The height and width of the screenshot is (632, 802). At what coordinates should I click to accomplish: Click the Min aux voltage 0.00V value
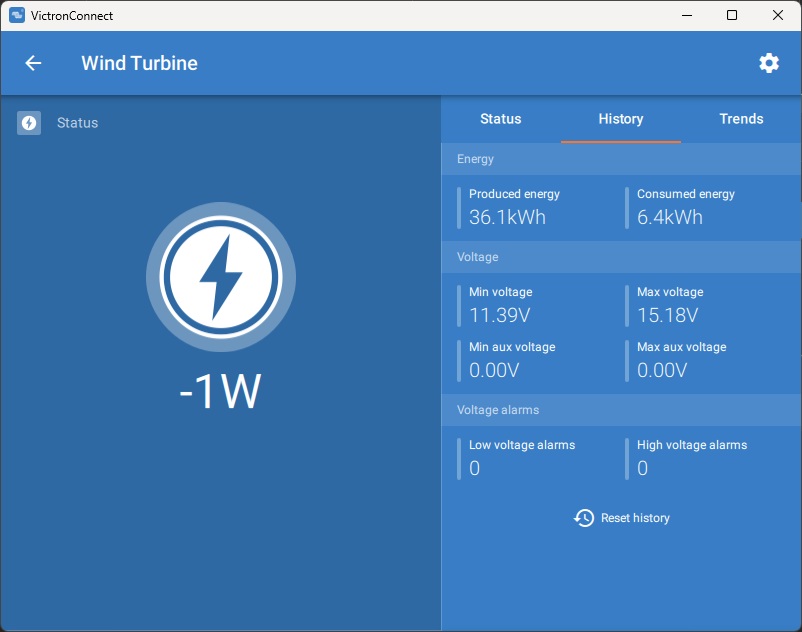pyautogui.click(x=494, y=370)
